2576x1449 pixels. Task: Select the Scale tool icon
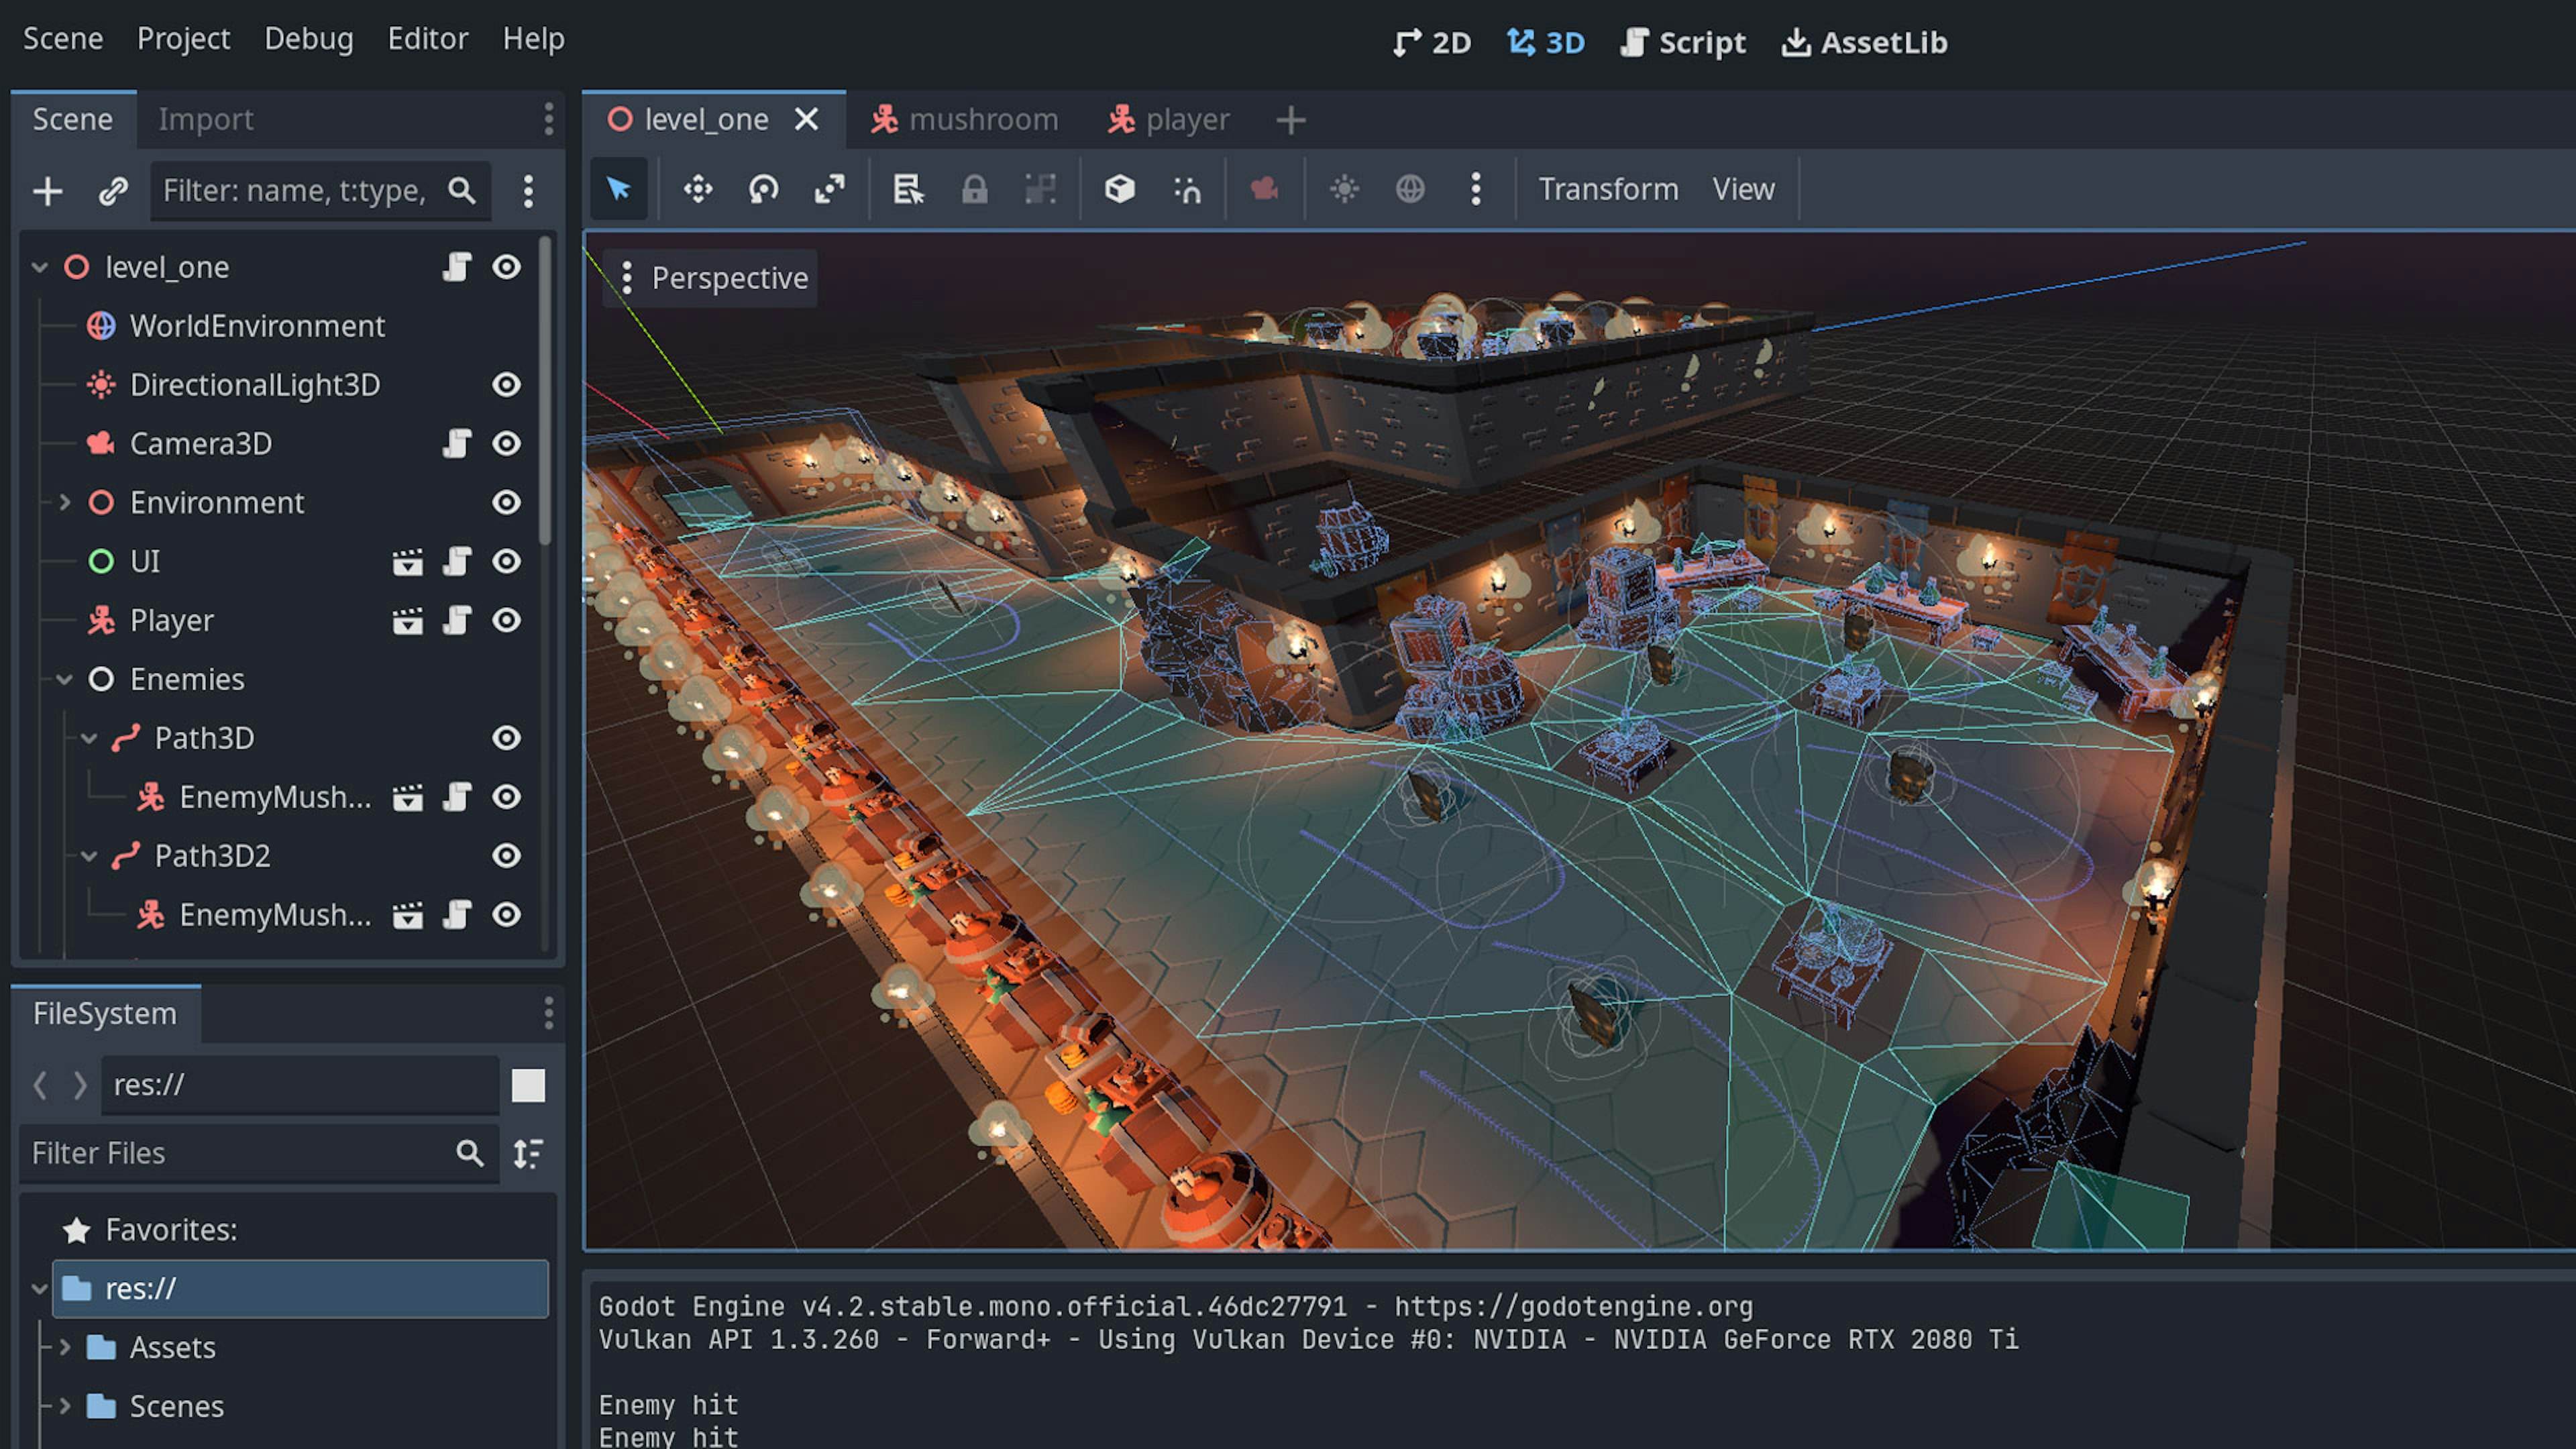(826, 188)
